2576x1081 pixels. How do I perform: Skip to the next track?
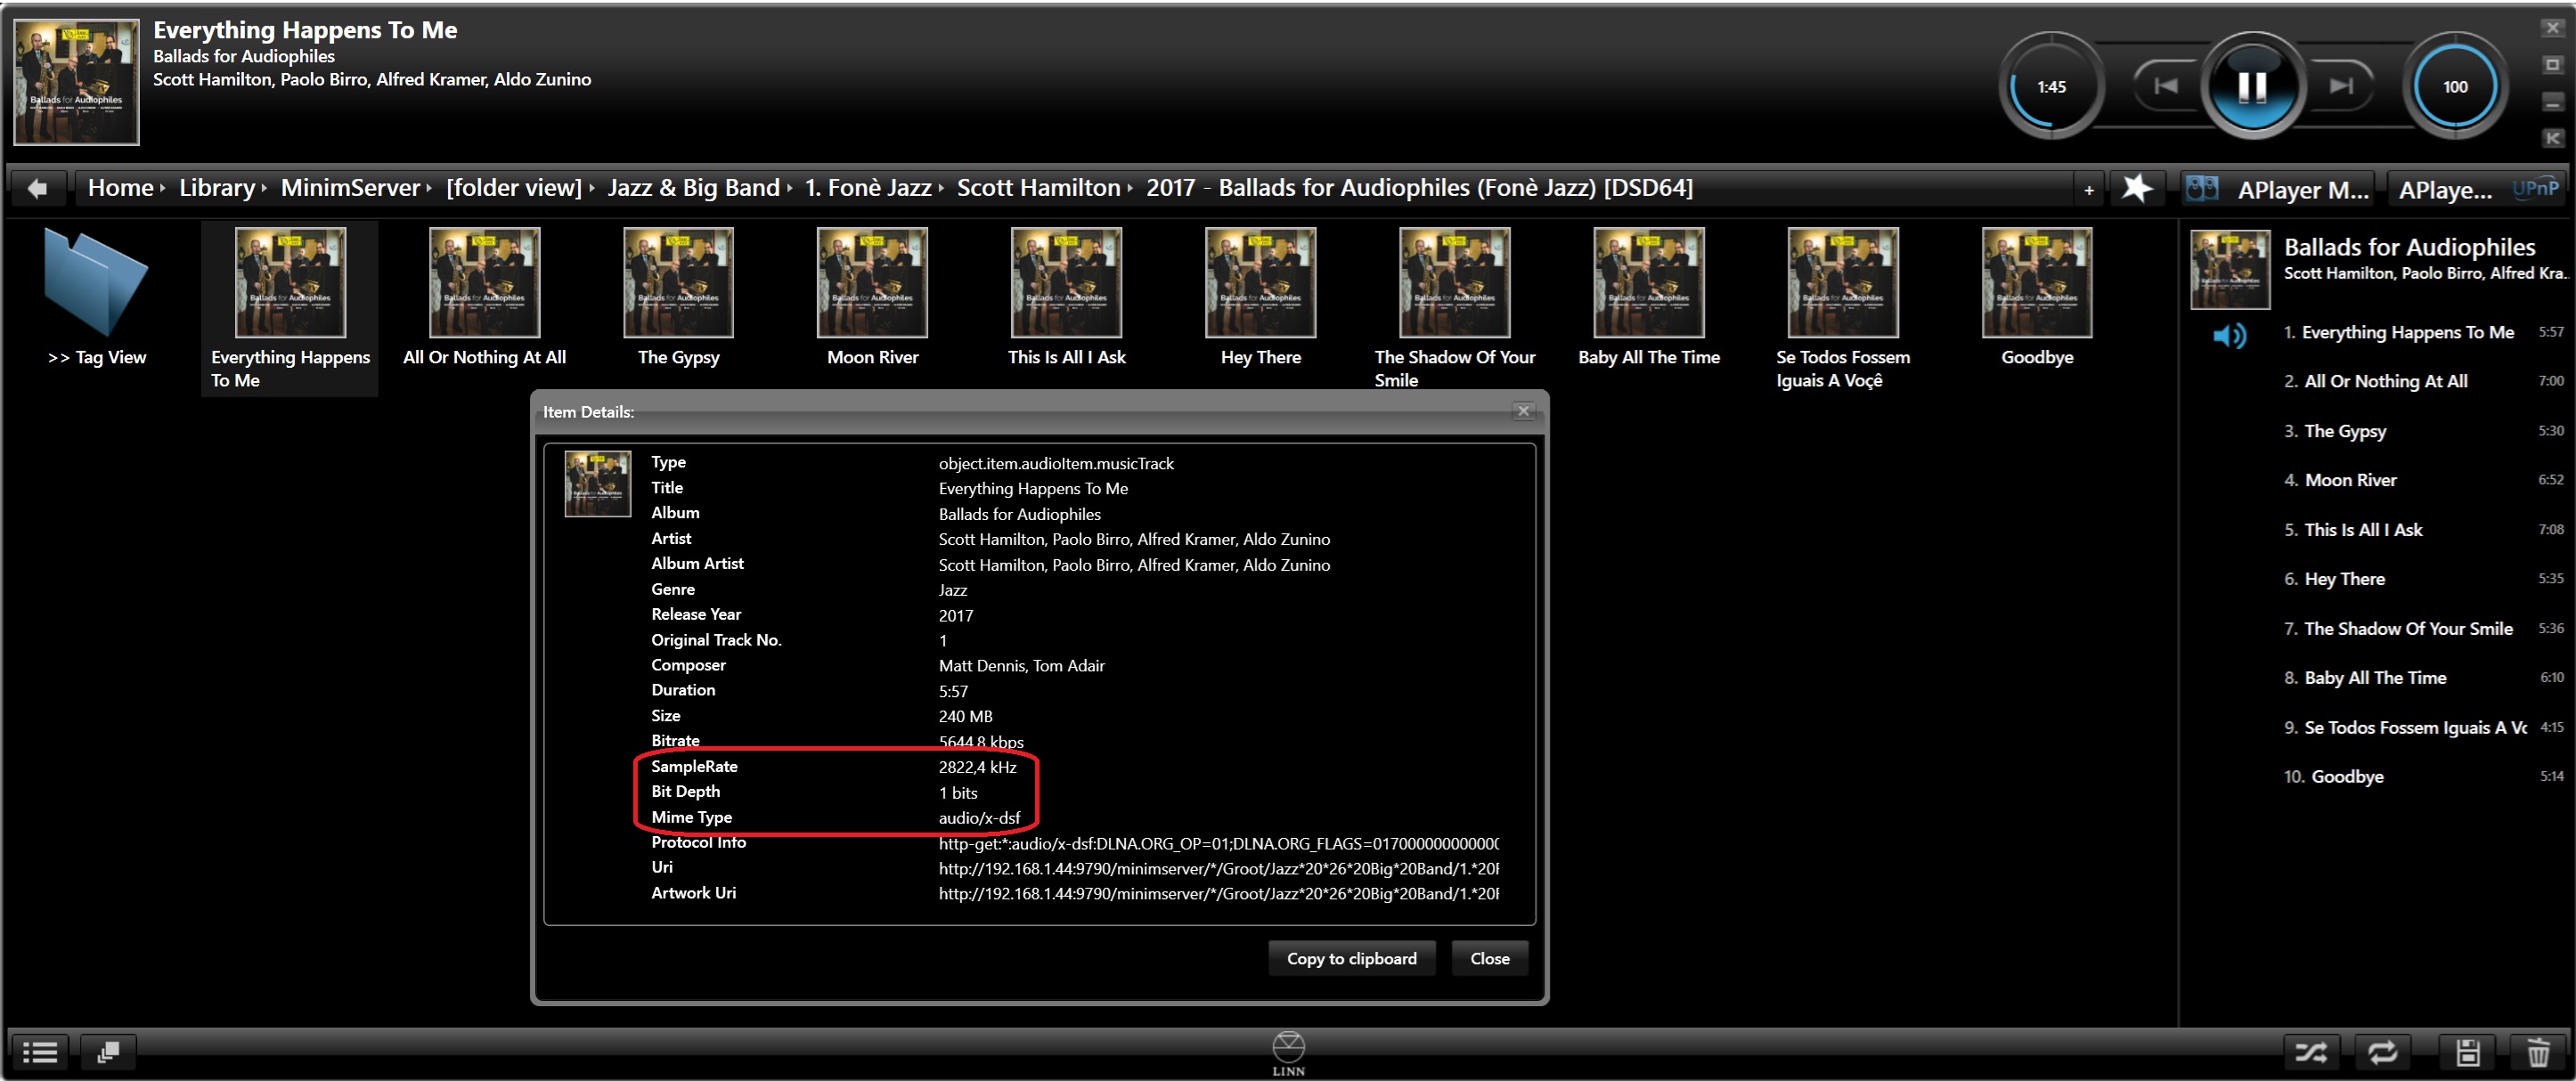tap(2340, 87)
